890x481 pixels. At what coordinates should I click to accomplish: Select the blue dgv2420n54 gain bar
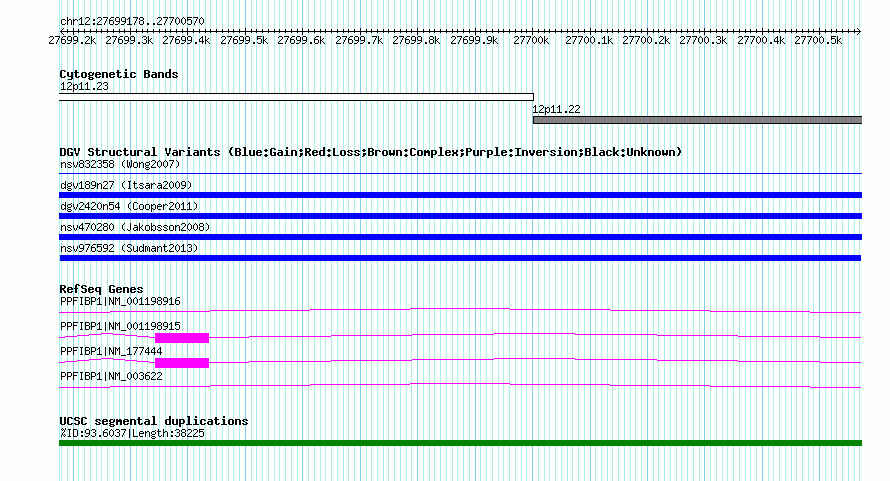click(460, 216)
